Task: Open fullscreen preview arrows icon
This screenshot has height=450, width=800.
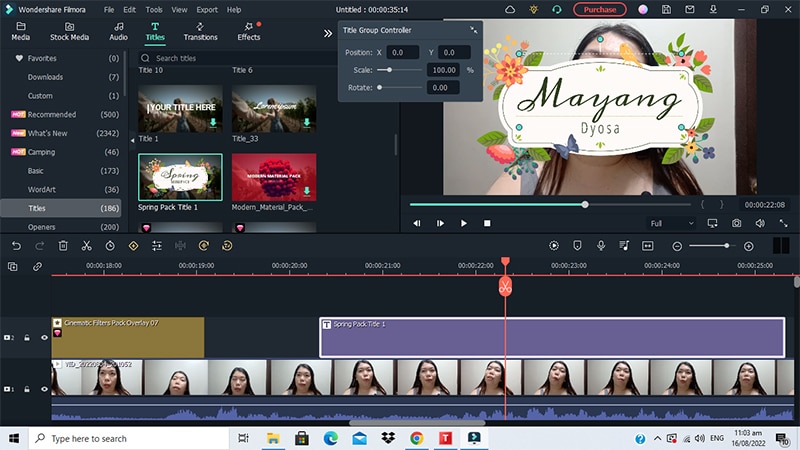Action: 784,223
